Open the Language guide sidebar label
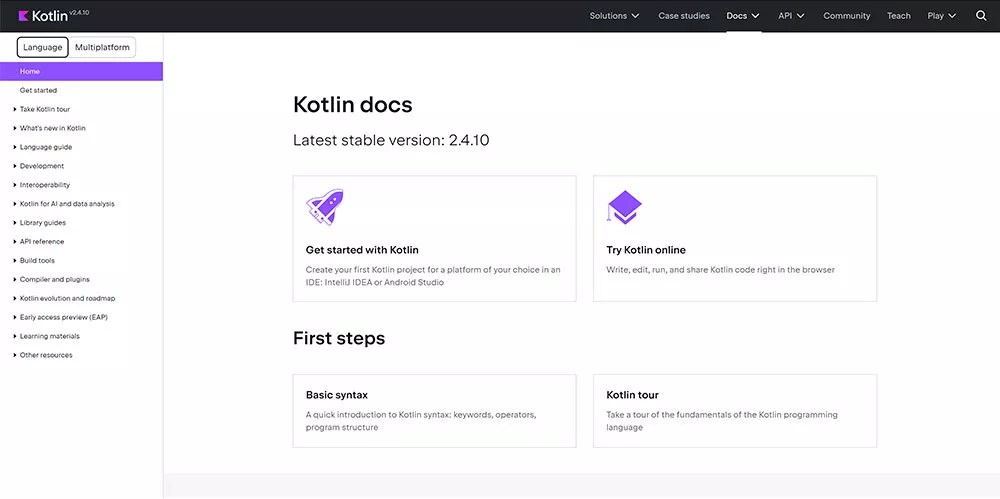This screenshot has width=1000, height=499. 46,147
